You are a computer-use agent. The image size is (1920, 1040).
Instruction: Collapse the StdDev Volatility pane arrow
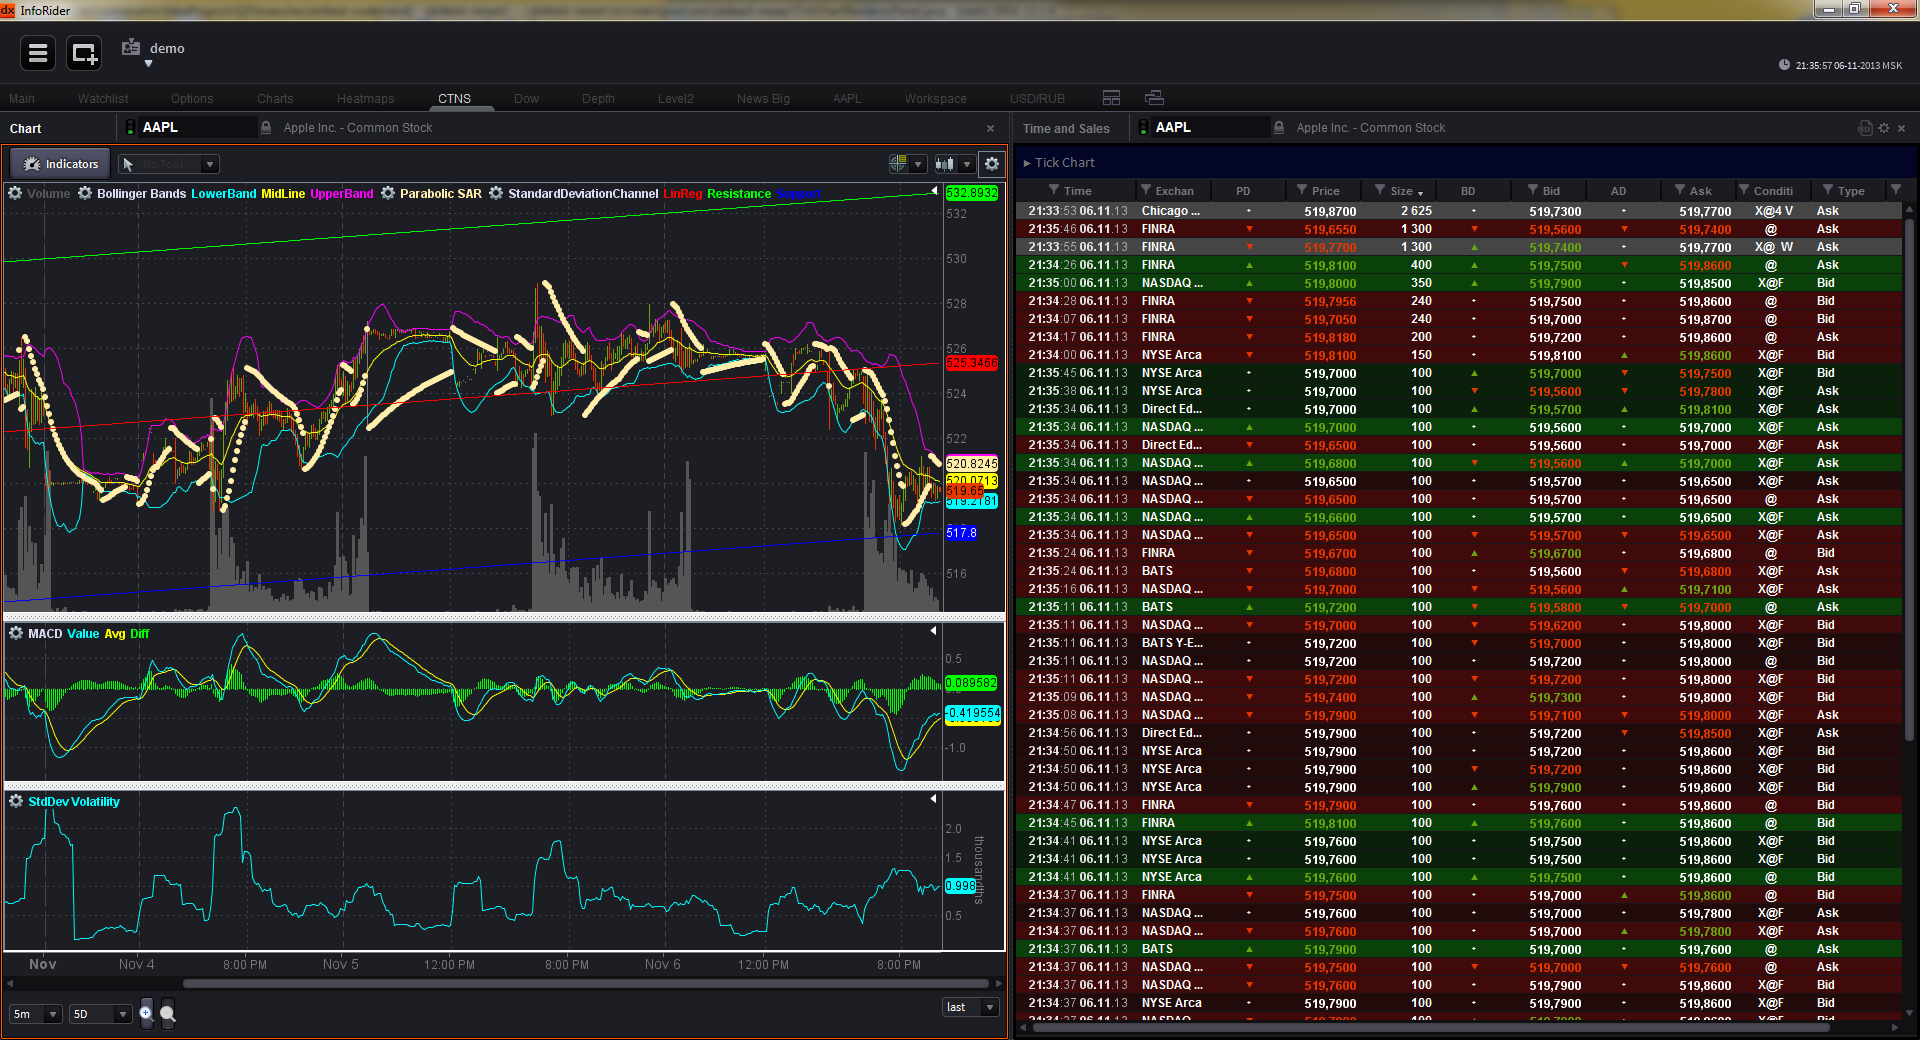[x=933, y=799]
